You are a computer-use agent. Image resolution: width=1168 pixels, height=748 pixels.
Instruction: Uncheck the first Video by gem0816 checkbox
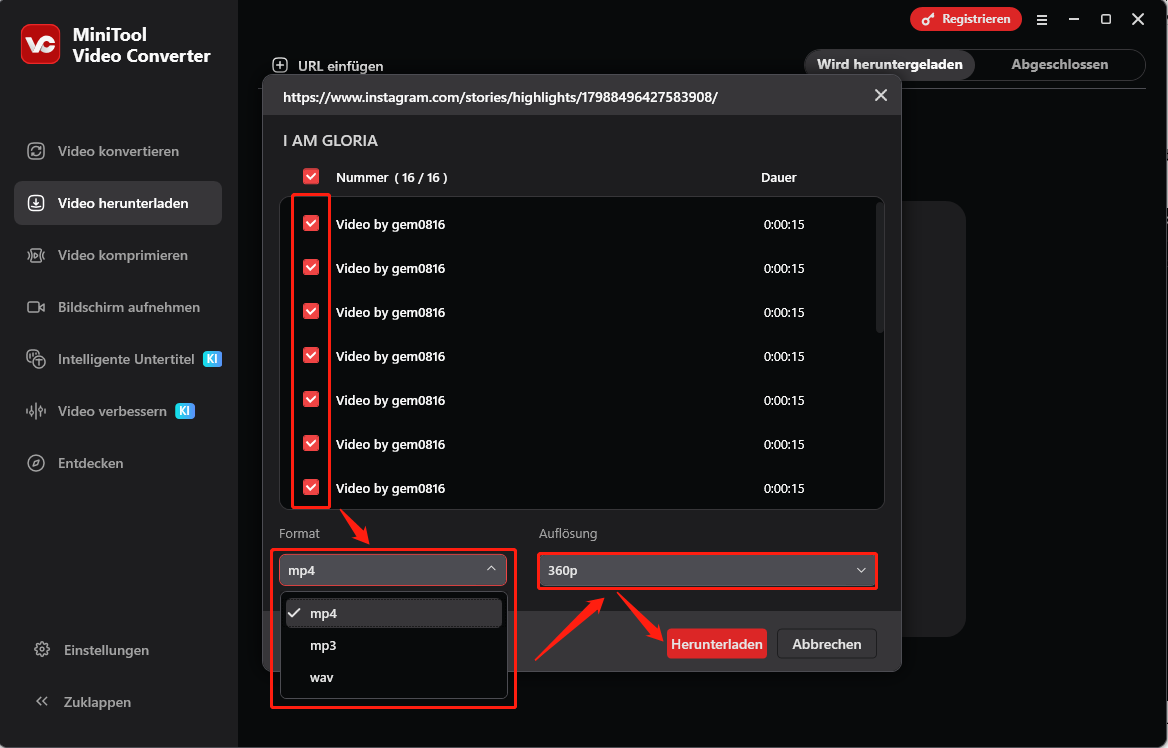311,224
